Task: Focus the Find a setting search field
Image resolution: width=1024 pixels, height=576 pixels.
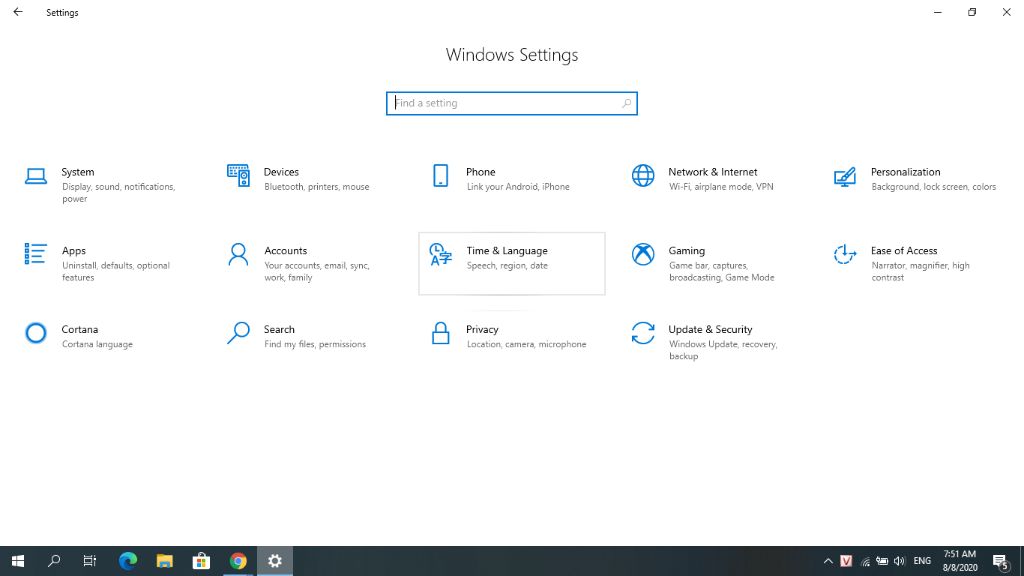Action: click(512, 103)
